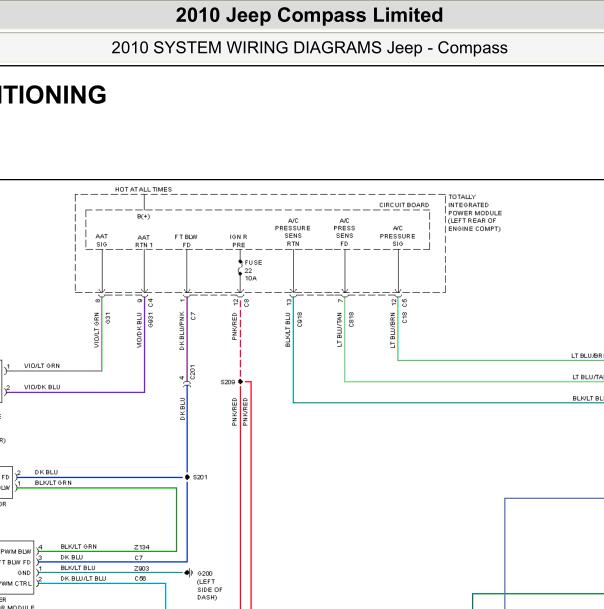Click the "HOT AT ALL TIMES" label

(x=143, y=190)
